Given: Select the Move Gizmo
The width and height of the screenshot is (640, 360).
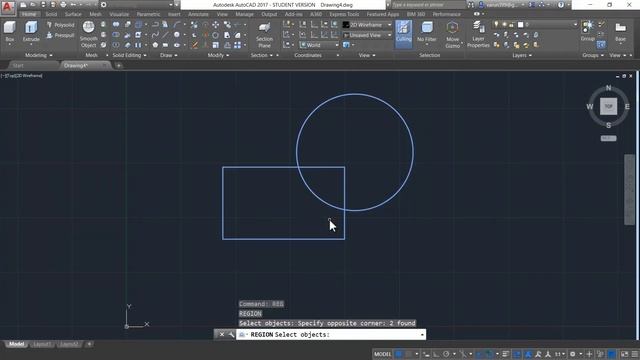Looking at the screenshot, I should pyautogui.click(x=452, y=34).
